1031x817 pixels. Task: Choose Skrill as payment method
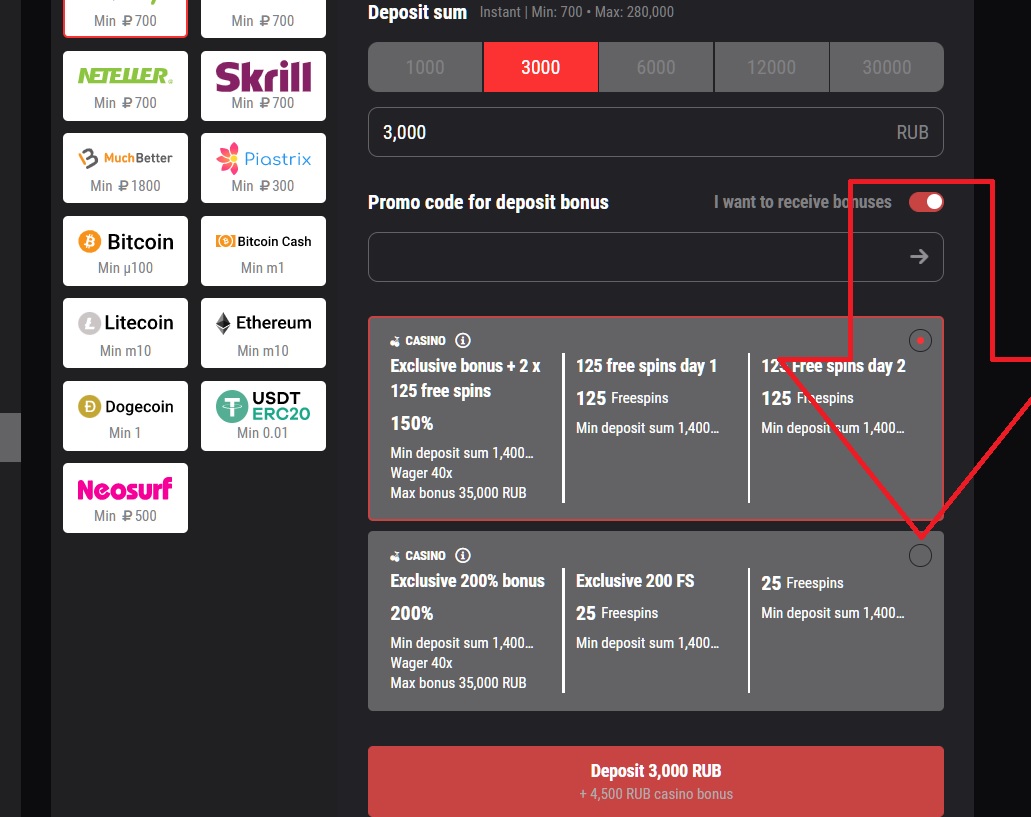[263, 86]
